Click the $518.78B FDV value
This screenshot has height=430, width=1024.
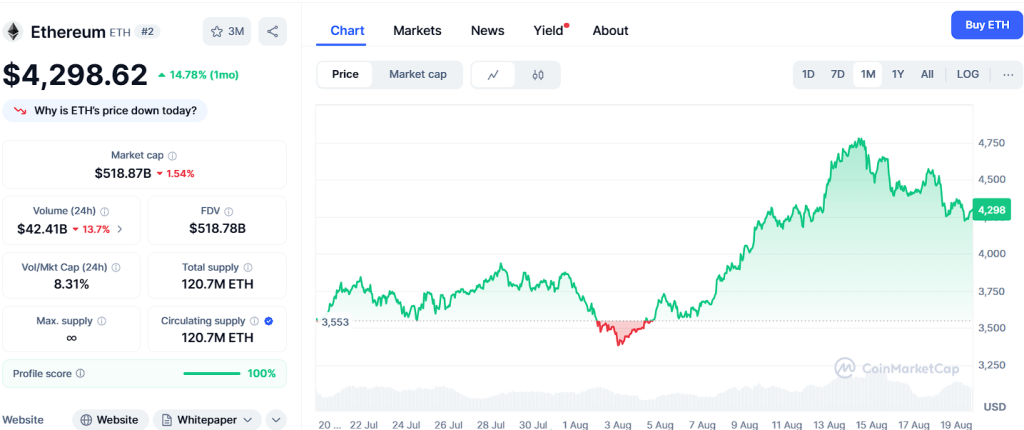point(217,229)
